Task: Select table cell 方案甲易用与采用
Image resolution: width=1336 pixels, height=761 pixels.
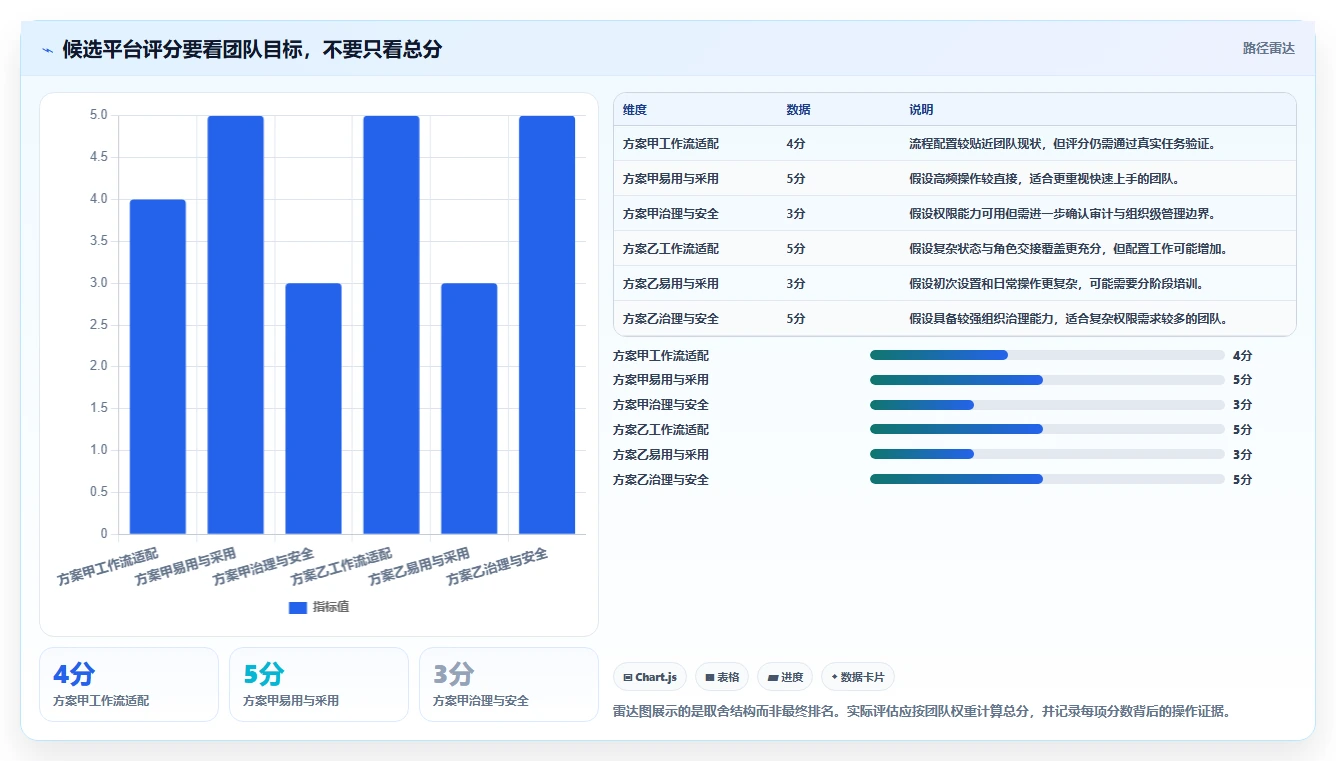Action: (671, 179)
